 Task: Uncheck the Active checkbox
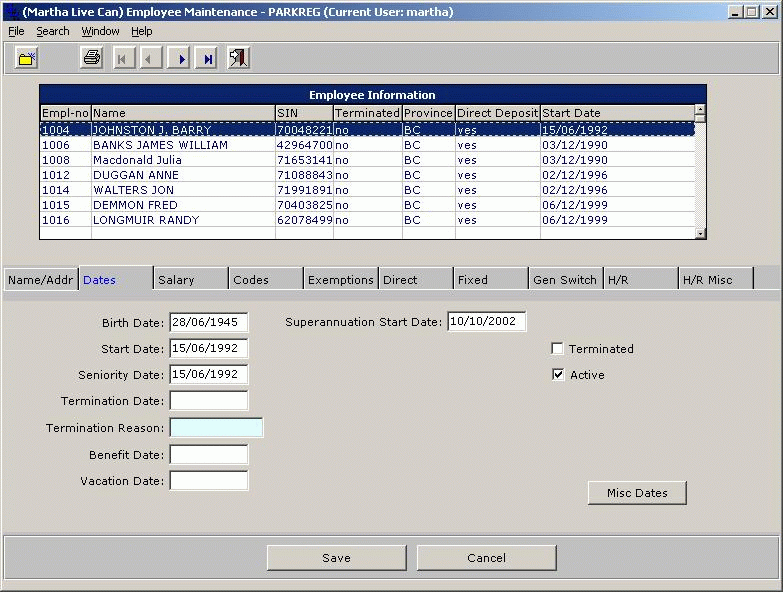point(558,375)
